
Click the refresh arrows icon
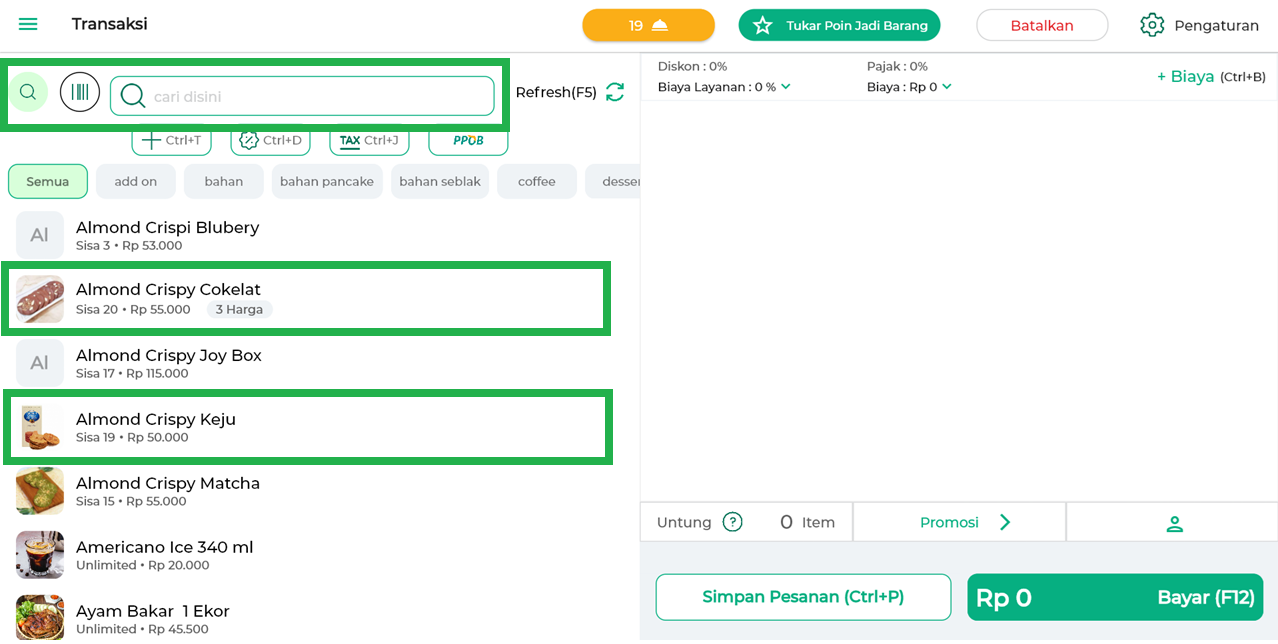coord(615,92)
